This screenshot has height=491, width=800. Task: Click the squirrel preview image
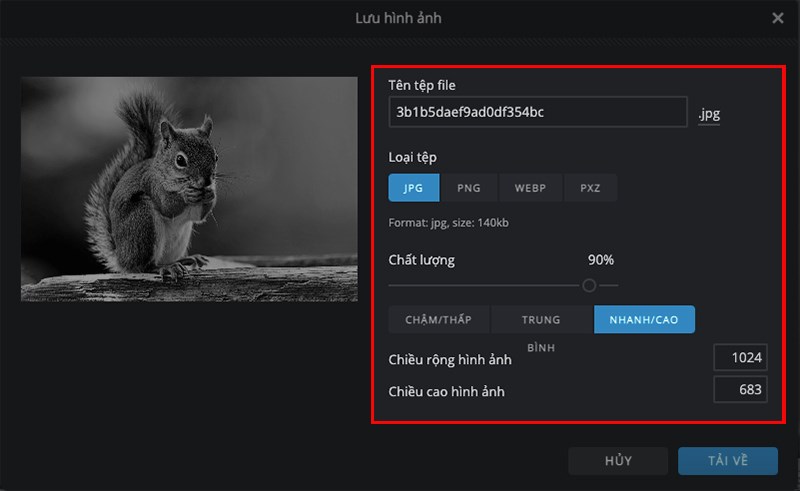click(189, 189)
